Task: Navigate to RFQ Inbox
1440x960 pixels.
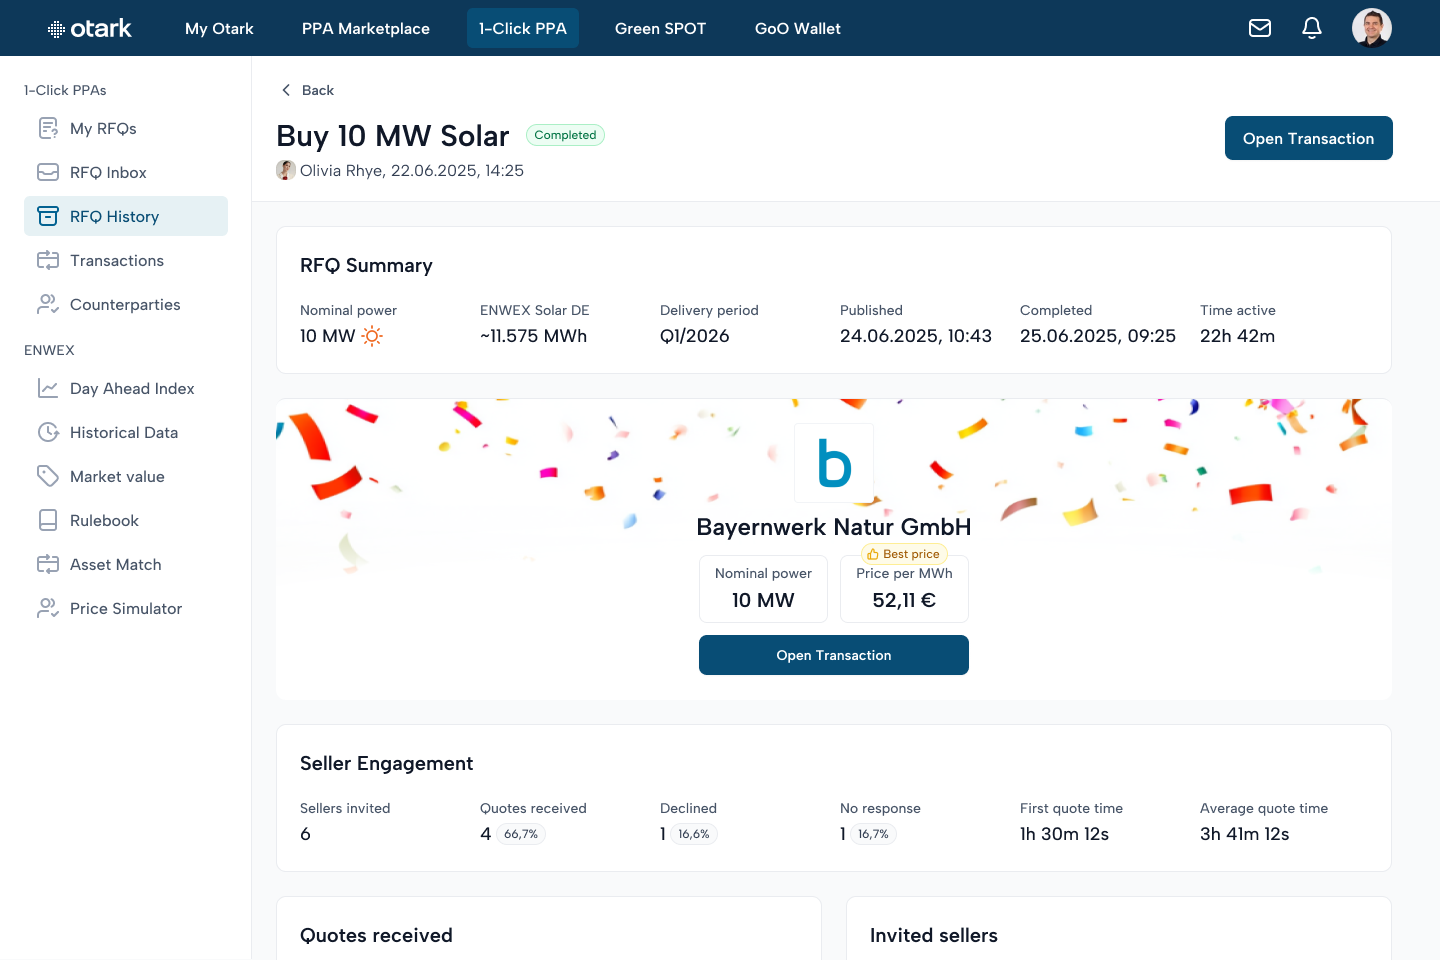Action: pos(126,172)
